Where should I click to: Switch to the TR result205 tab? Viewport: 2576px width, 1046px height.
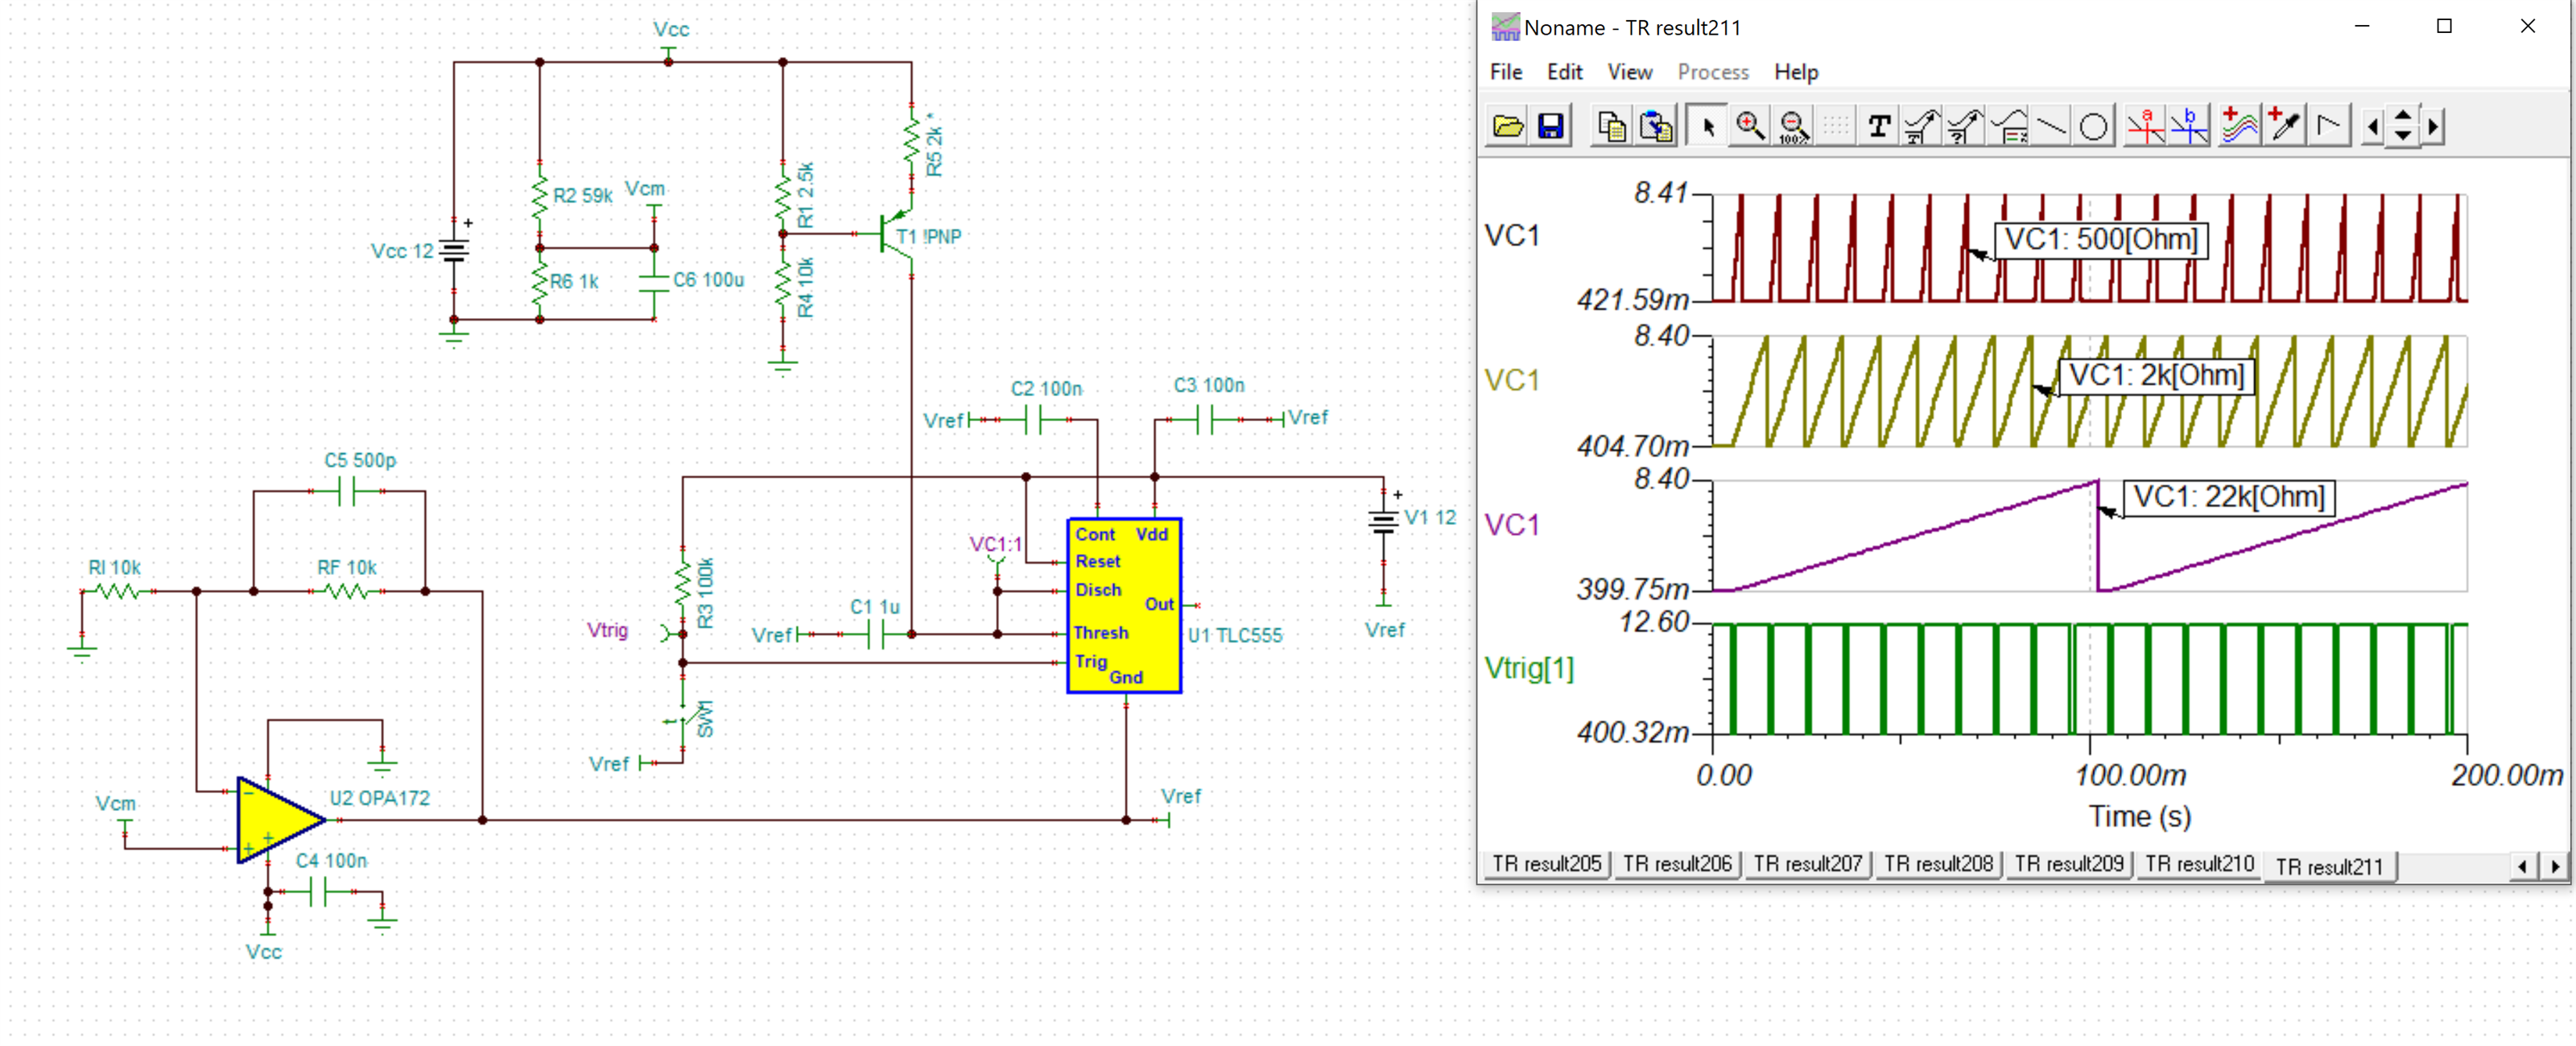click(1546, 864)
